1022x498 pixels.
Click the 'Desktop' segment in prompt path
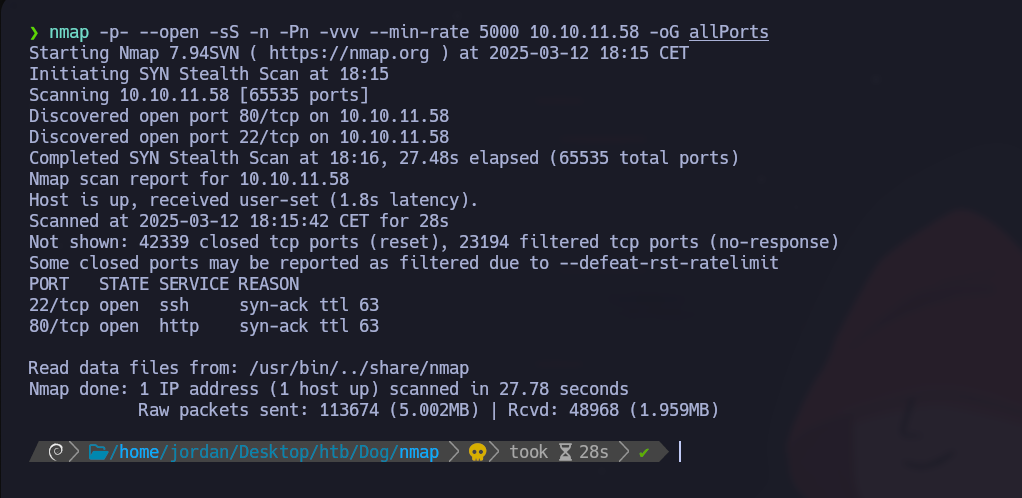[272, 453]
